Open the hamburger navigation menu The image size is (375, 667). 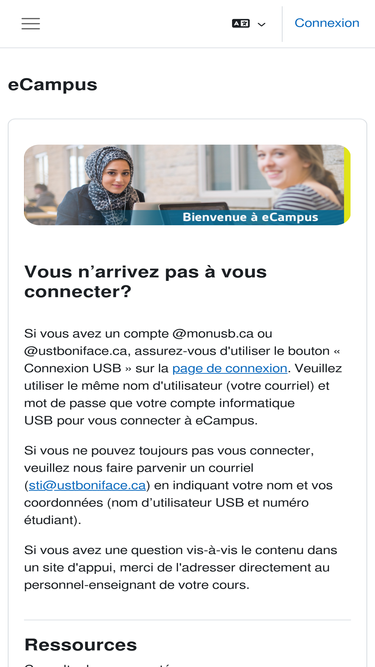[x=31, y=23]
